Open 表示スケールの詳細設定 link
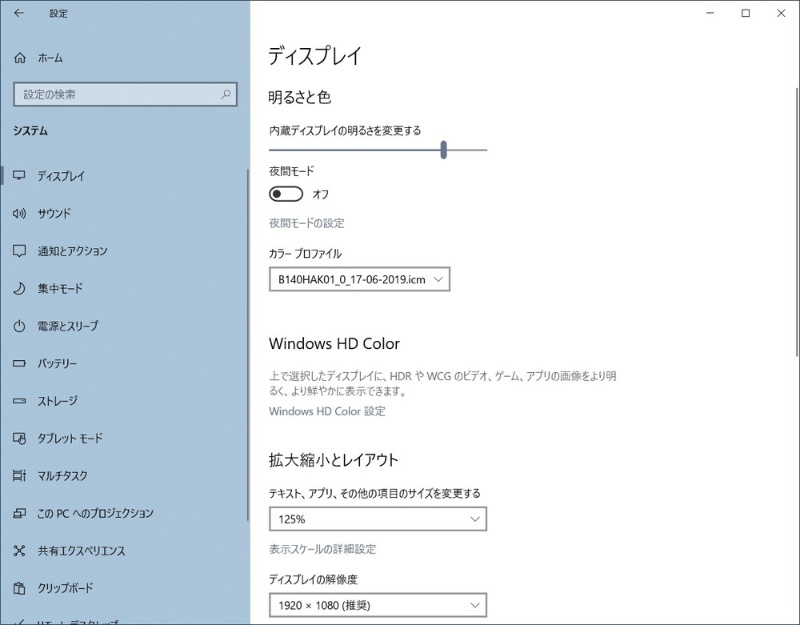This screenshot has width=800, height=625. tap(322, 549)
